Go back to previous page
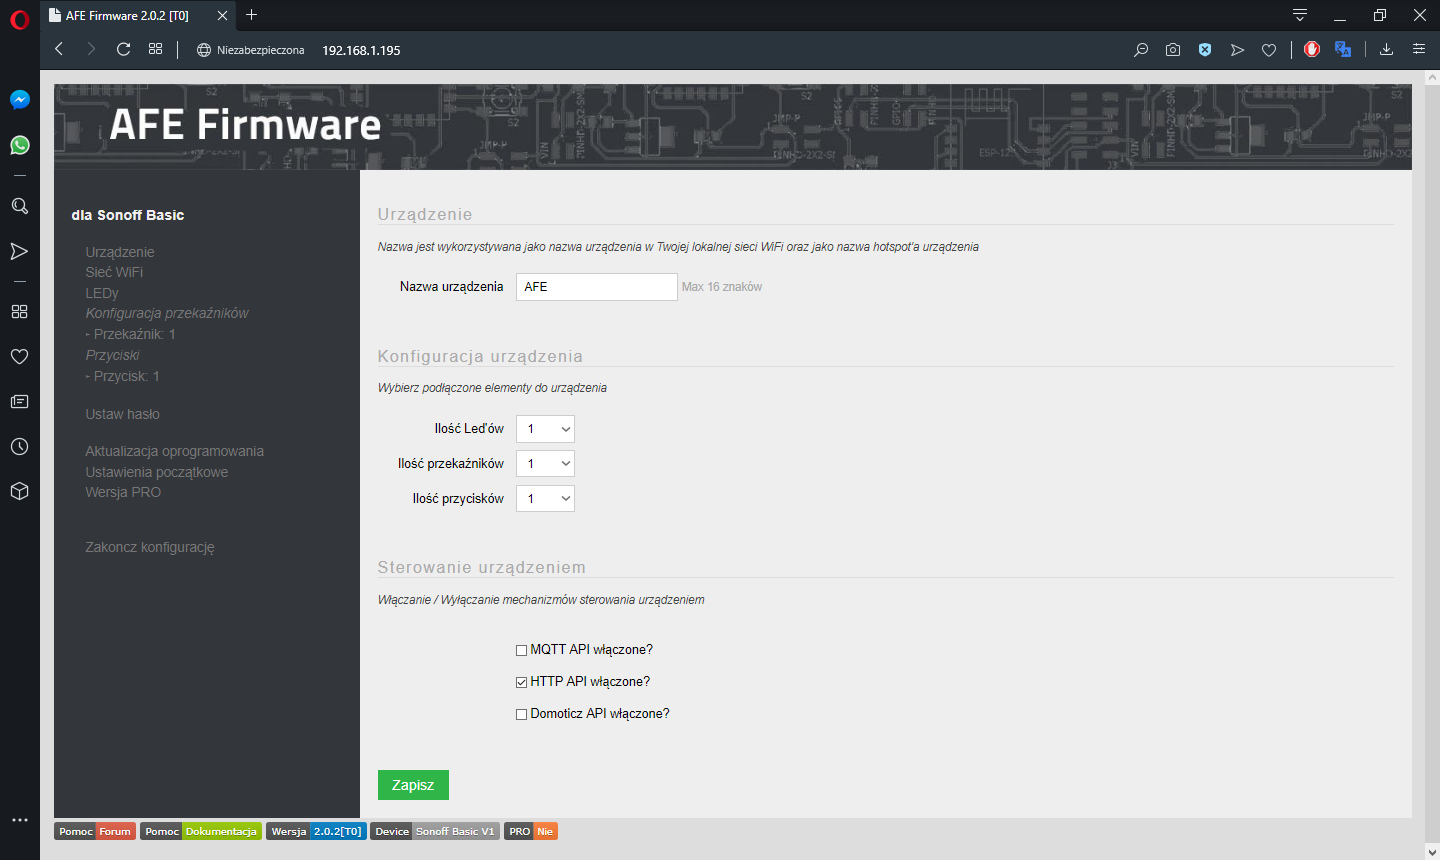The width and height of the screenshot is (1440, 860). (59, 49)
